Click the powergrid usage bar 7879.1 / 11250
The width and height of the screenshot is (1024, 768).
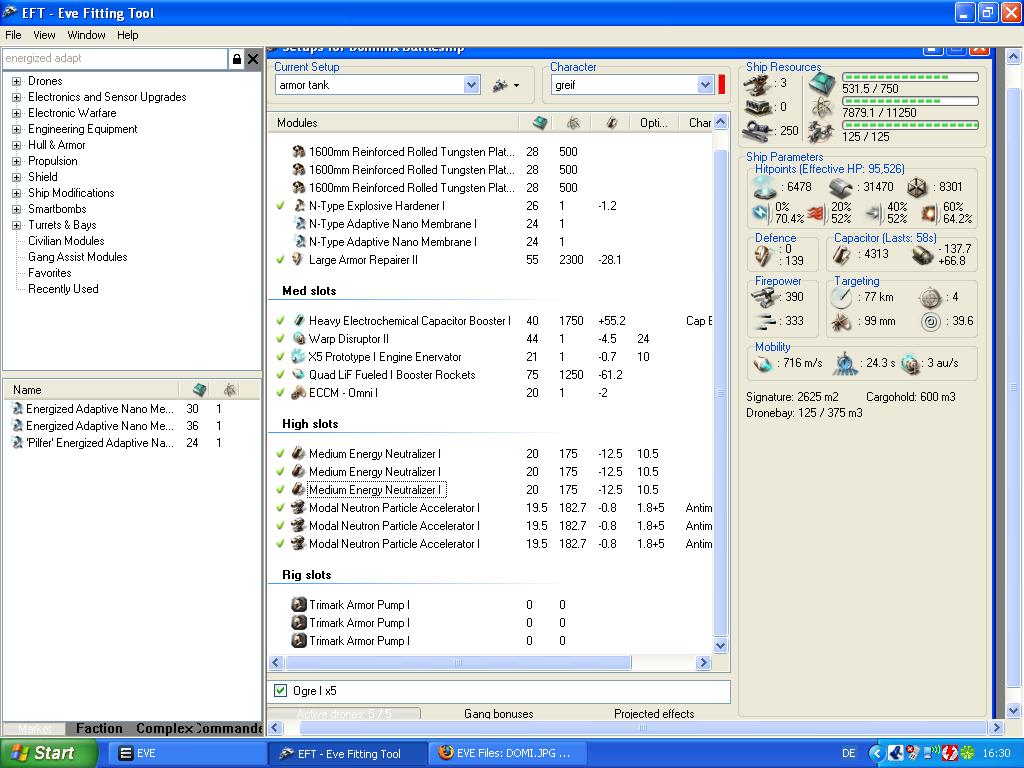910,101
